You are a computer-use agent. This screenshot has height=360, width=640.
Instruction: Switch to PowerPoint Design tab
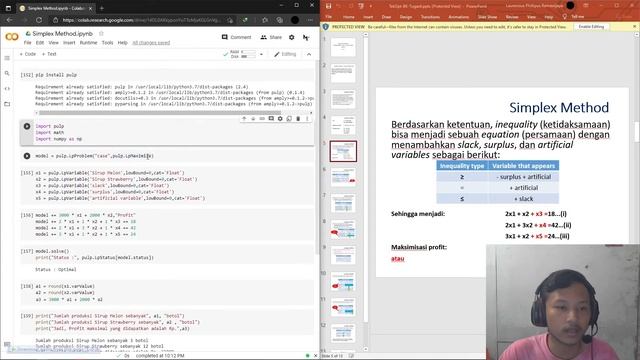(x=406, y=17)
